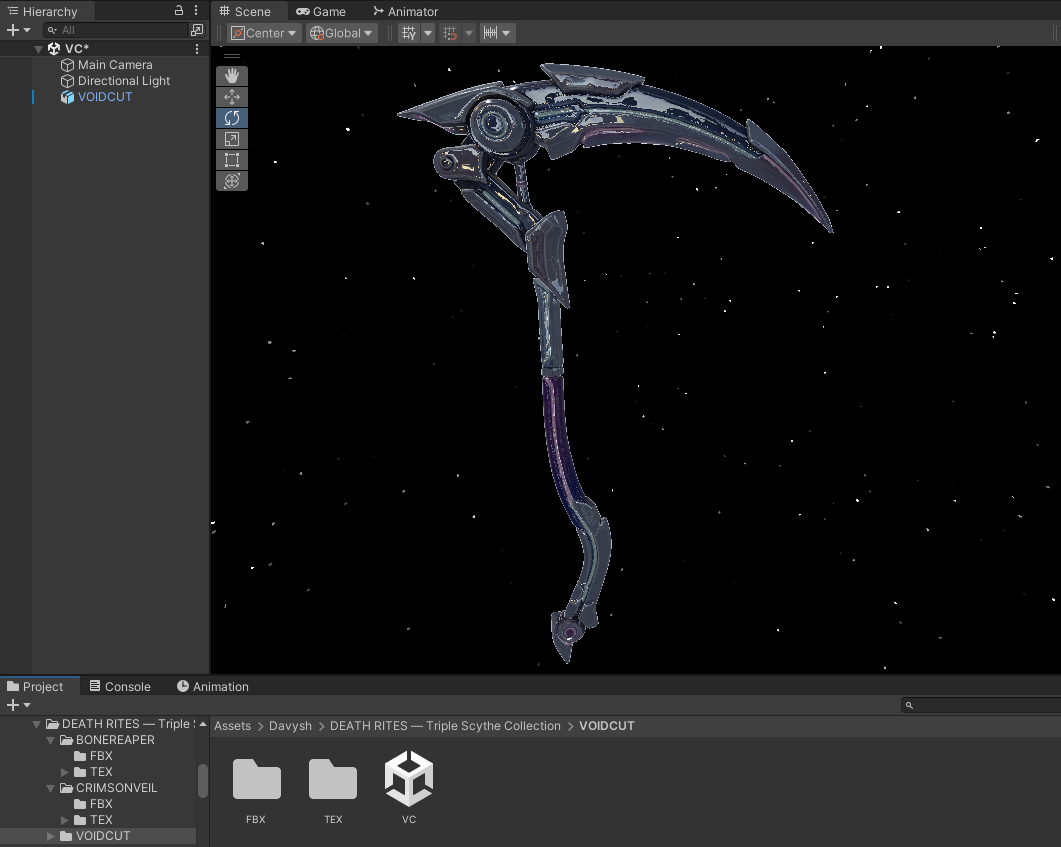This screenshot has width=1061, height=847.
Task: Collapse the BONEREAPER folder
Action: click(x=50, y=740)
